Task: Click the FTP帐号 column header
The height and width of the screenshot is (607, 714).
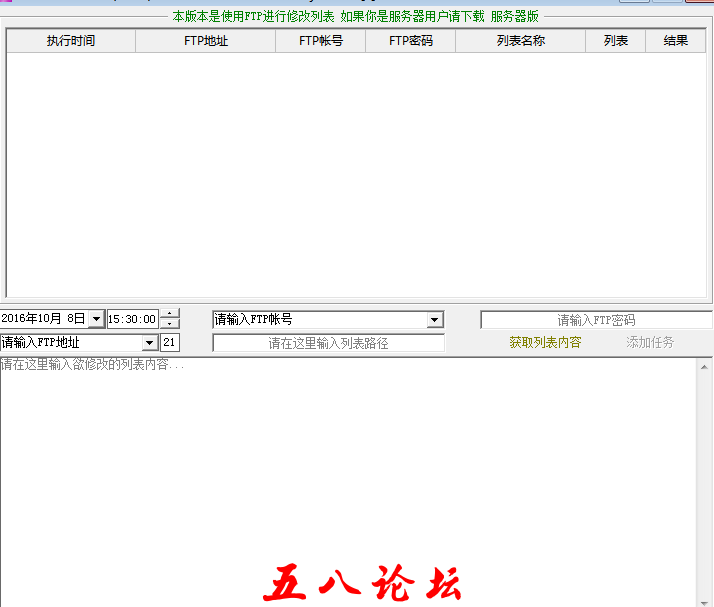Action: click(x=320, y=41)
